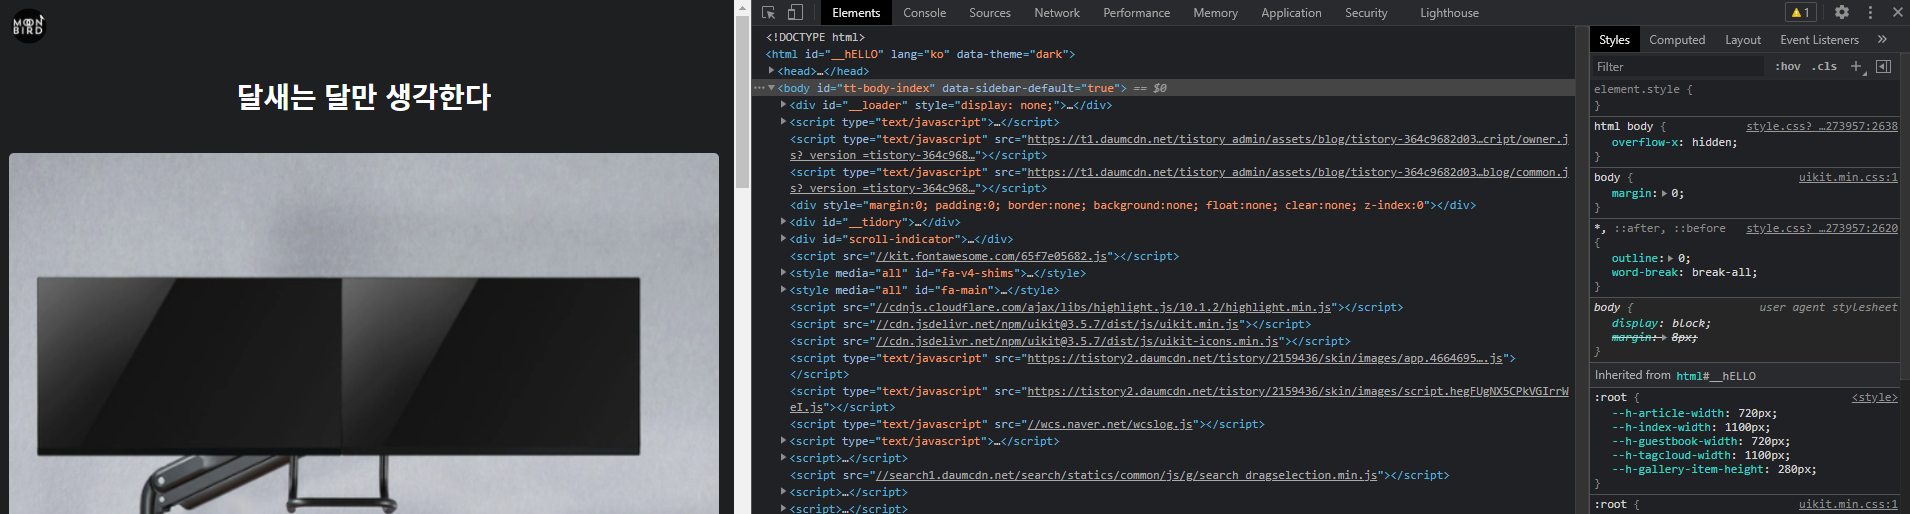Screen dimensions: 1910x514
Task: Switch to the Console tab
Action: point(924,13)
